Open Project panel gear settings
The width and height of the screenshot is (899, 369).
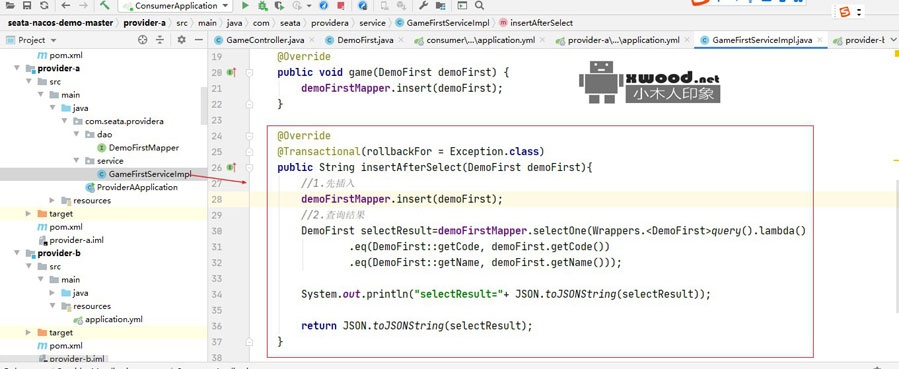pyautogui.click(x=181, y=40)
